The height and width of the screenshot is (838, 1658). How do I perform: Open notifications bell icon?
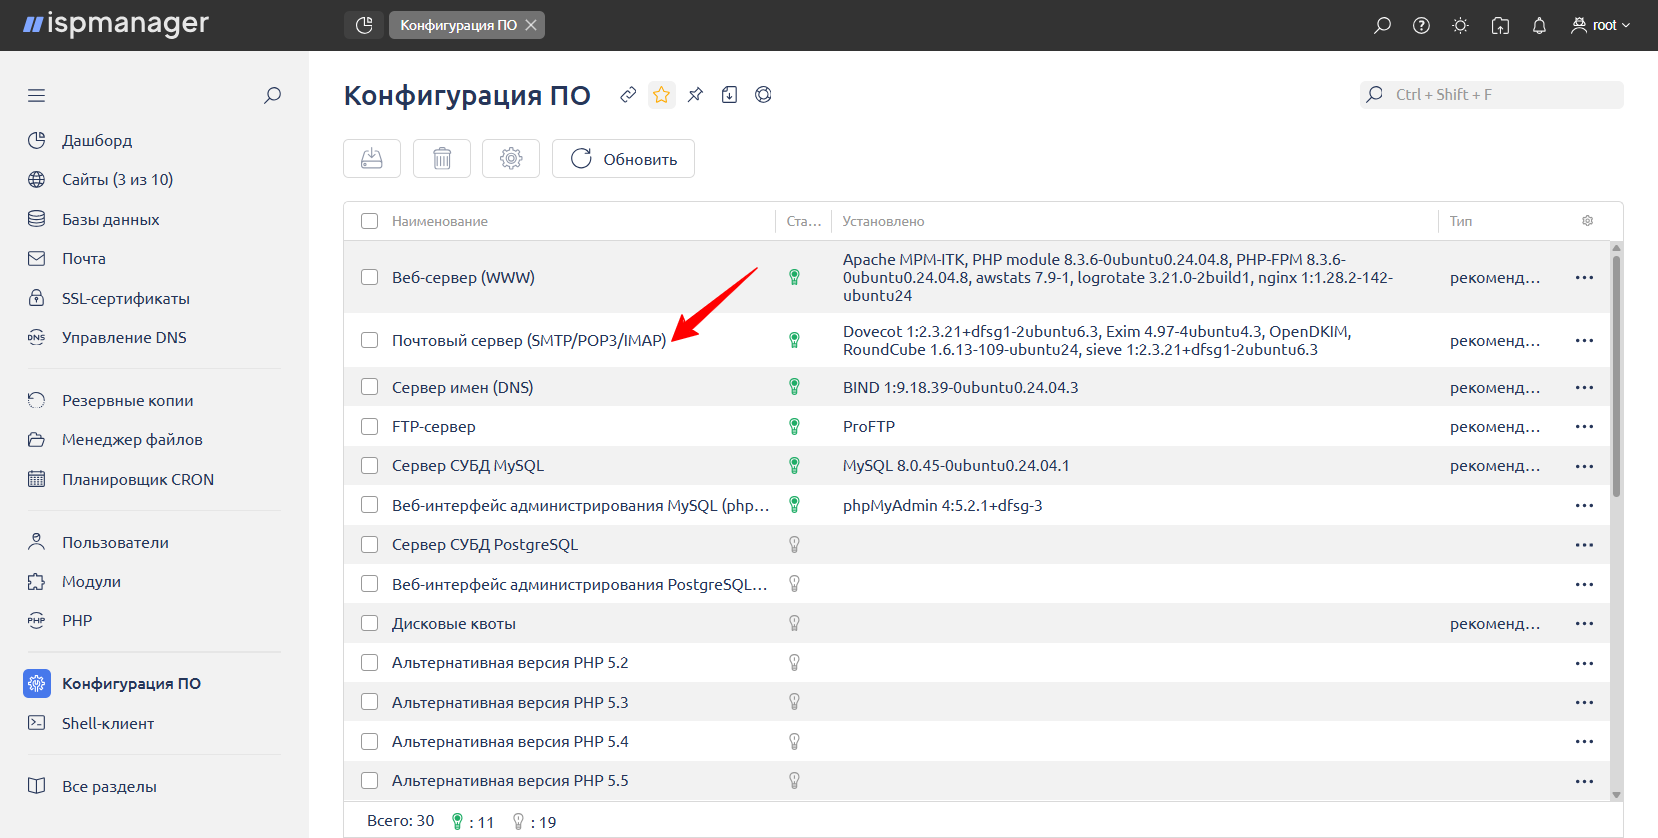(x=1539, y=26)
